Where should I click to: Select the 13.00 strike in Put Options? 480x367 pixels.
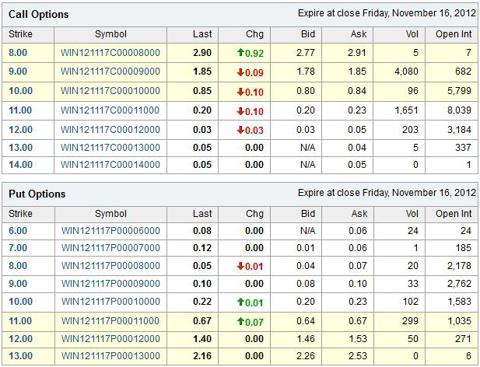21,356
